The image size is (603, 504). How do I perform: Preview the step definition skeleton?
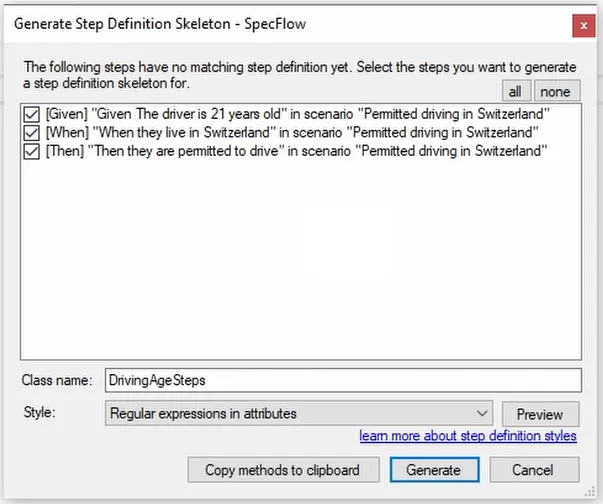[540, 414]
